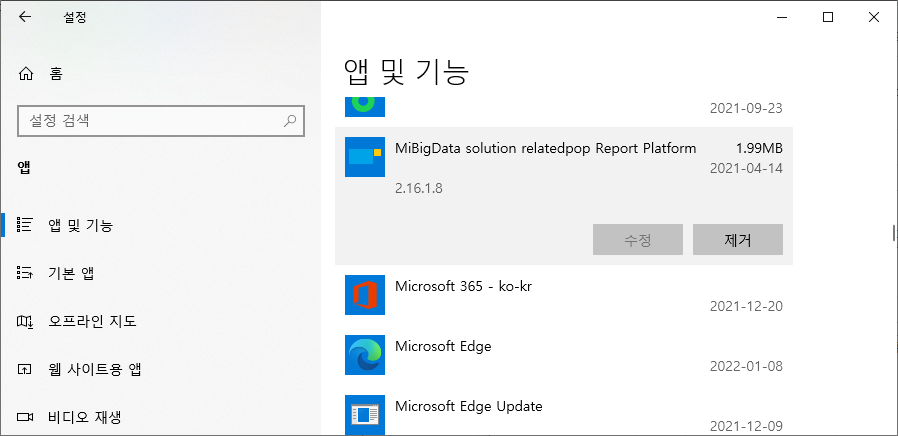The width and height of the screenshot is (898, 436).
Task: Click the partially visible green app icon
Action: (365, 107)
